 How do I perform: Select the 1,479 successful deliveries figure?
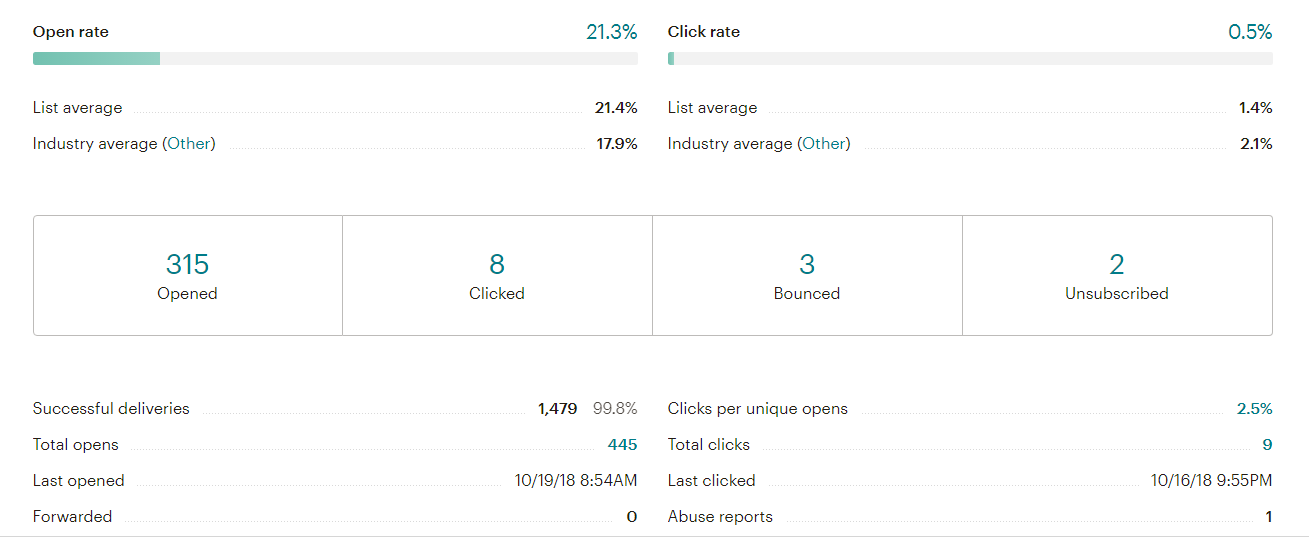557,409
